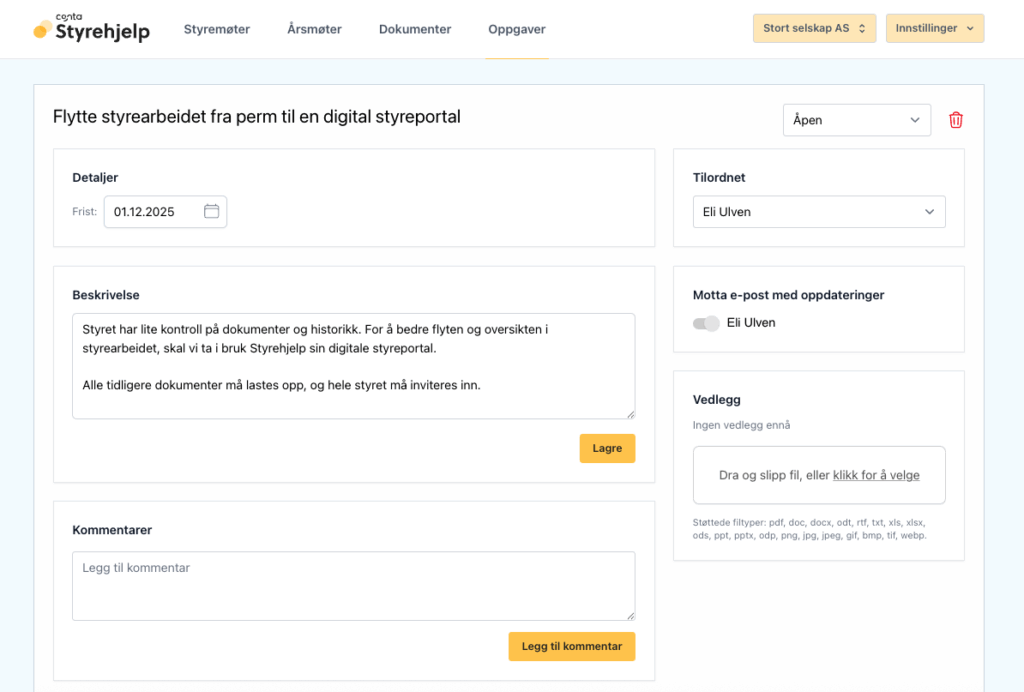Select the Oppgaver tab
The image size is (1024, 692).
(x=517, y=30)
